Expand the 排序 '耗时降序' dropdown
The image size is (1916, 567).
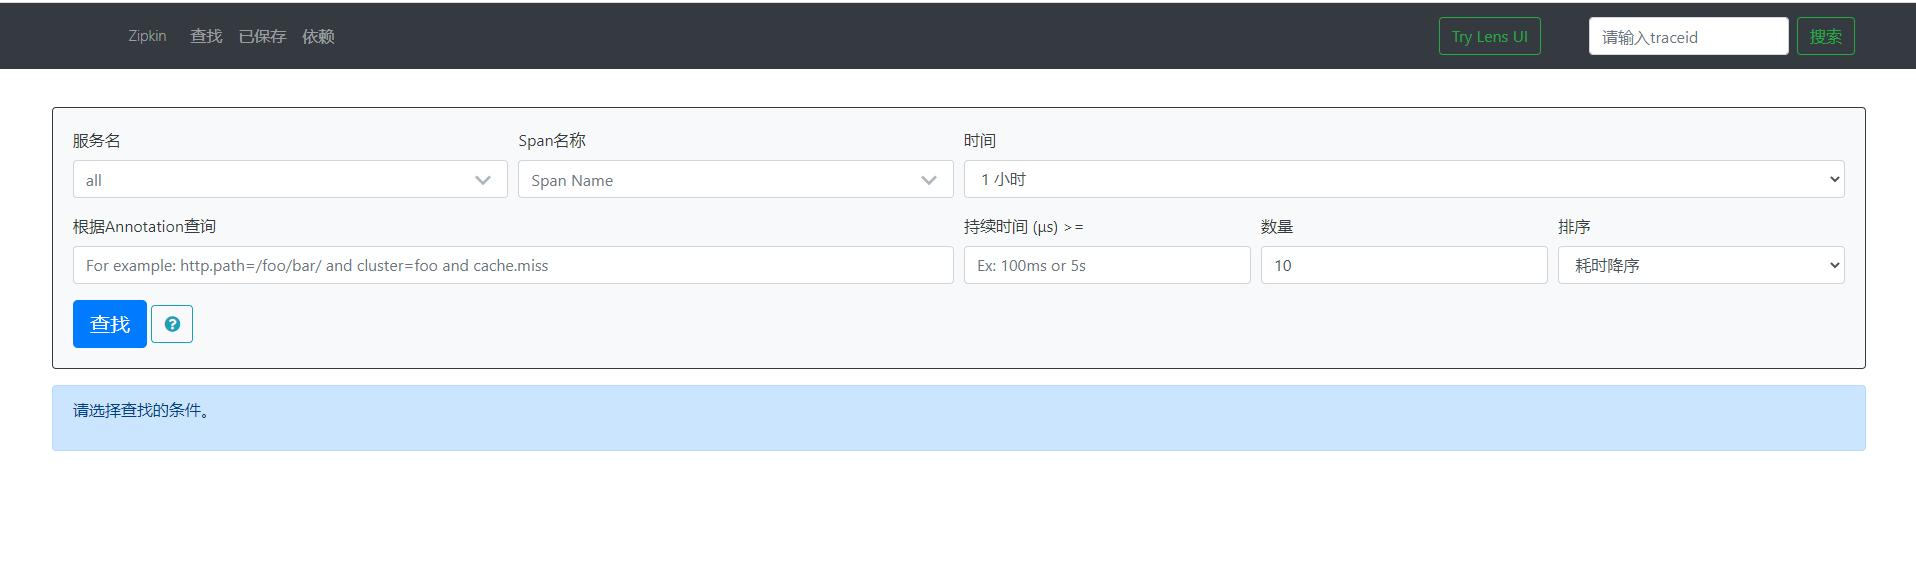tap(1700, 265)
